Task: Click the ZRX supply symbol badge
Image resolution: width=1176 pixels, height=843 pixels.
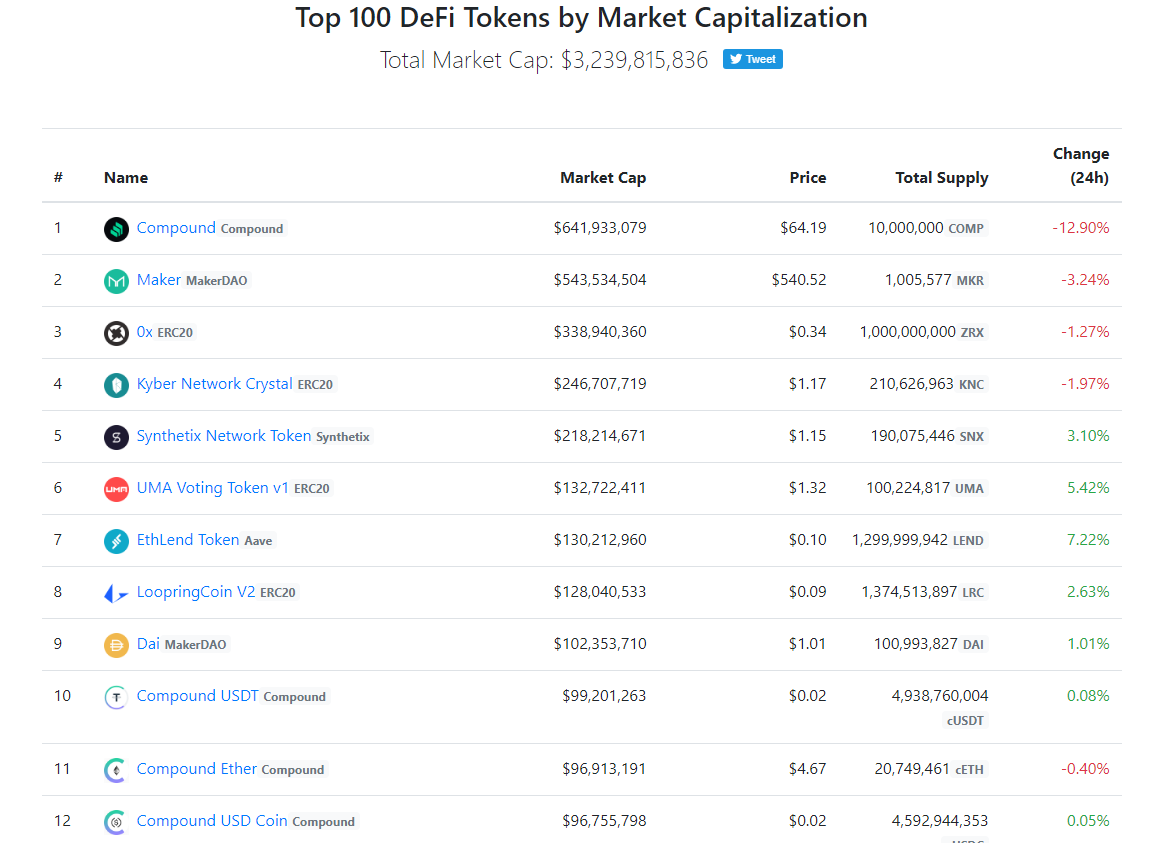Action: 972,332
